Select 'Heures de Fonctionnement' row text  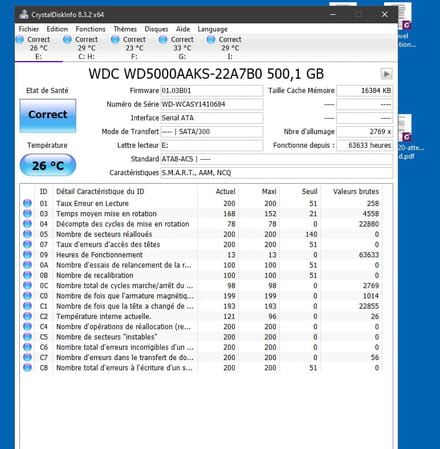pyautogui.click(x=99, y=255)
